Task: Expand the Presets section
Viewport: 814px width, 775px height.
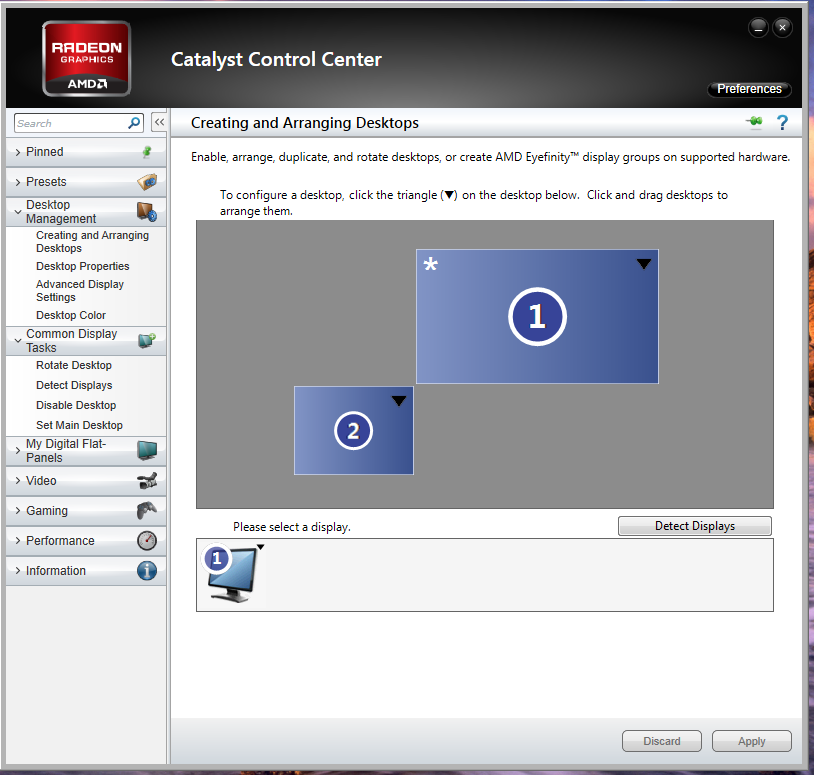Action: pos(18,182)
